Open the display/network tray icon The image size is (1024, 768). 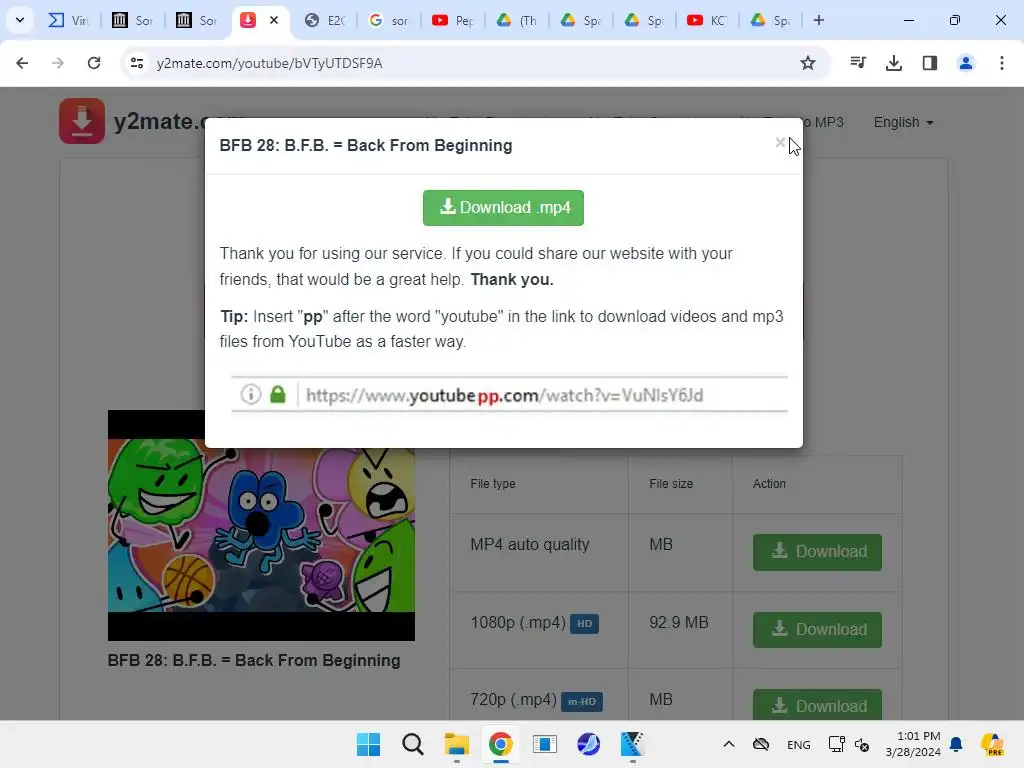pos(837,744)
